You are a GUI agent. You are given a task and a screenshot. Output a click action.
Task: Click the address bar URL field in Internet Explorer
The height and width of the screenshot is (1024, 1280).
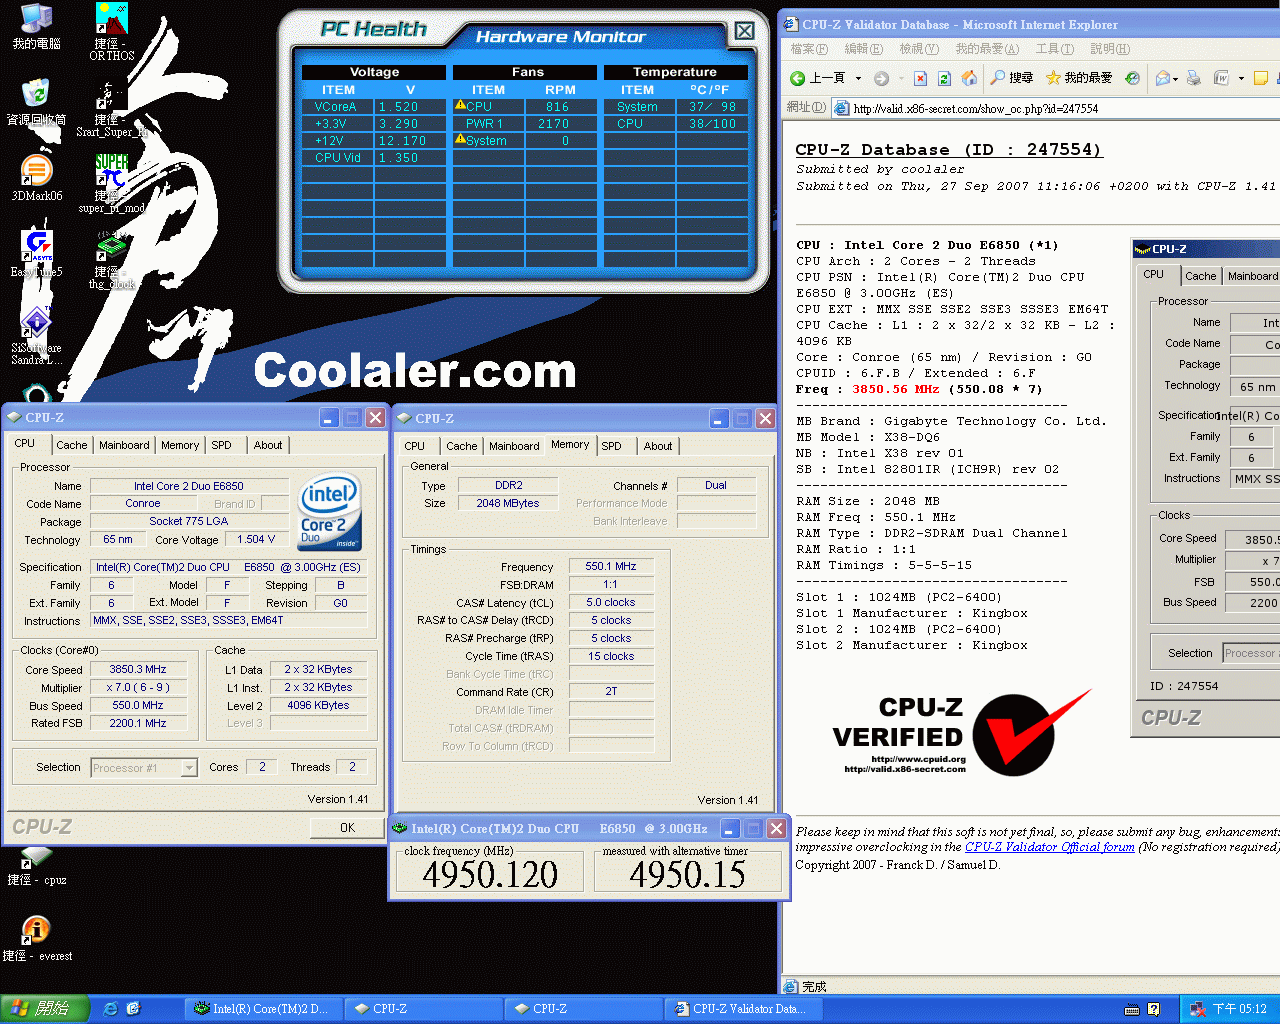(1055, 108)
